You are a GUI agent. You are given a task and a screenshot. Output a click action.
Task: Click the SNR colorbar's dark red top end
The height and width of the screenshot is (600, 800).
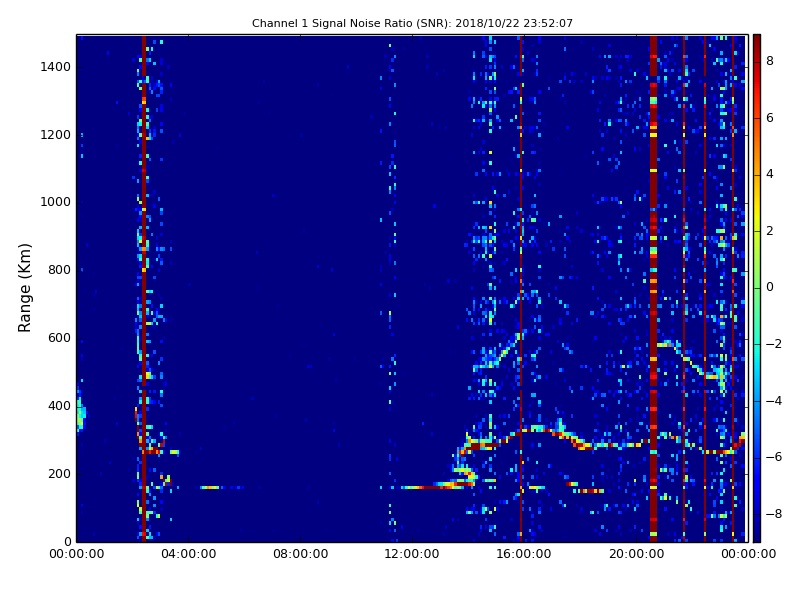757,41
